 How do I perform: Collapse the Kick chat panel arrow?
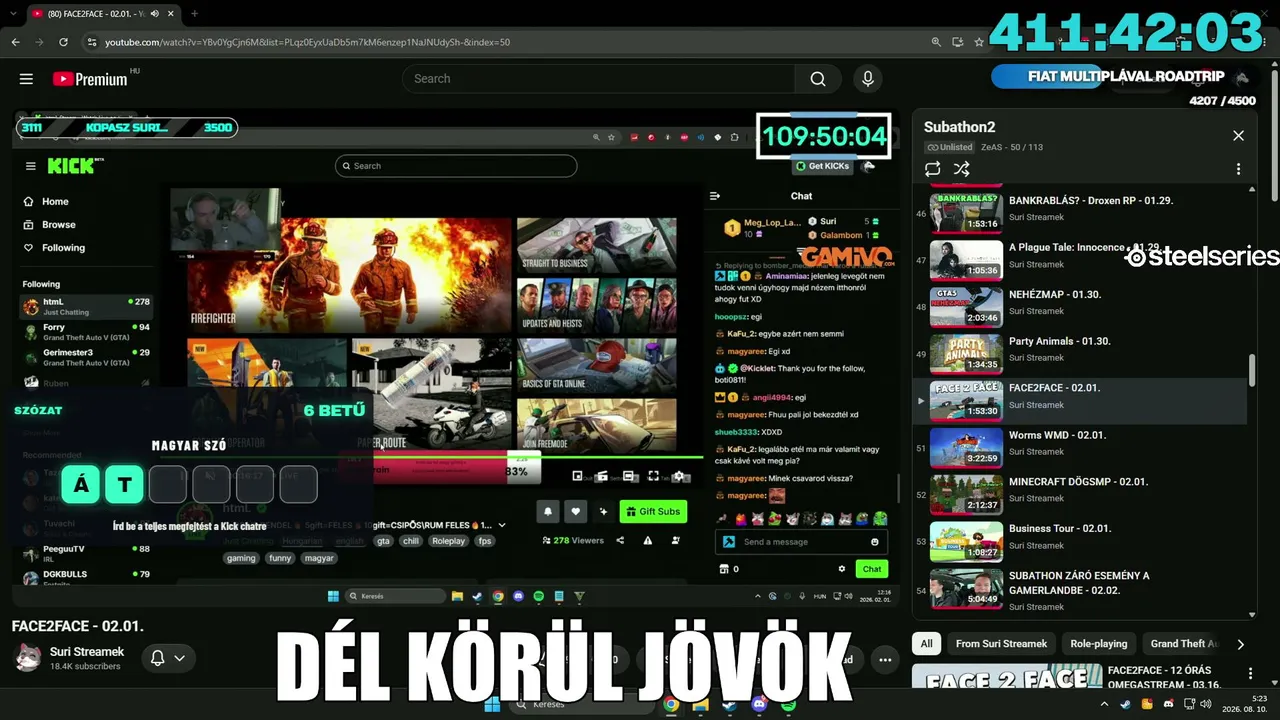[x=714, y=196]
